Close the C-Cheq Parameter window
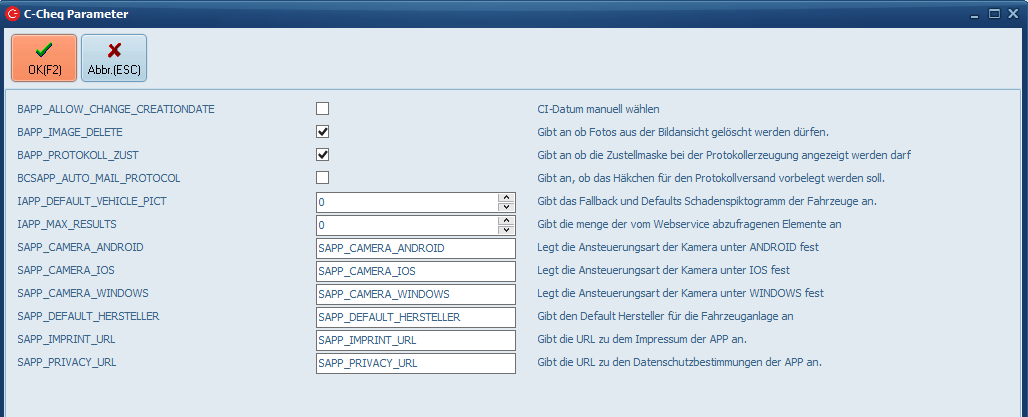1028x417 pixels. (x=1013, y=14)
